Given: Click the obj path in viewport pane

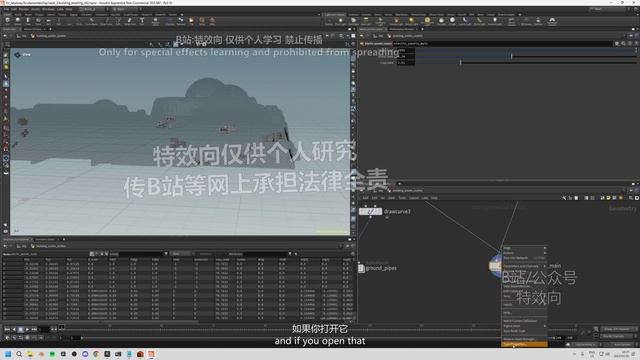Looking at the screenshot, I should (23, 36).
